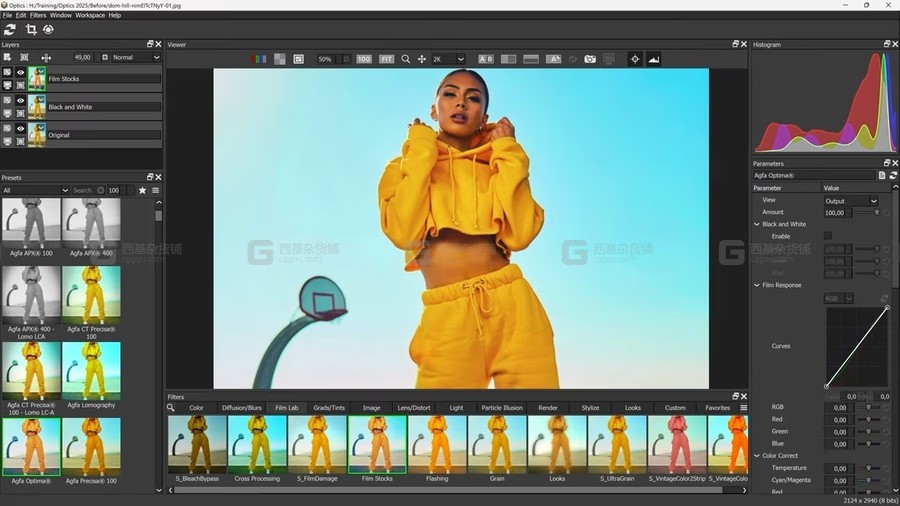Open the File menu
Image resolution: width=900 pixels, height=506 pixels.
[x=7, y=15]
